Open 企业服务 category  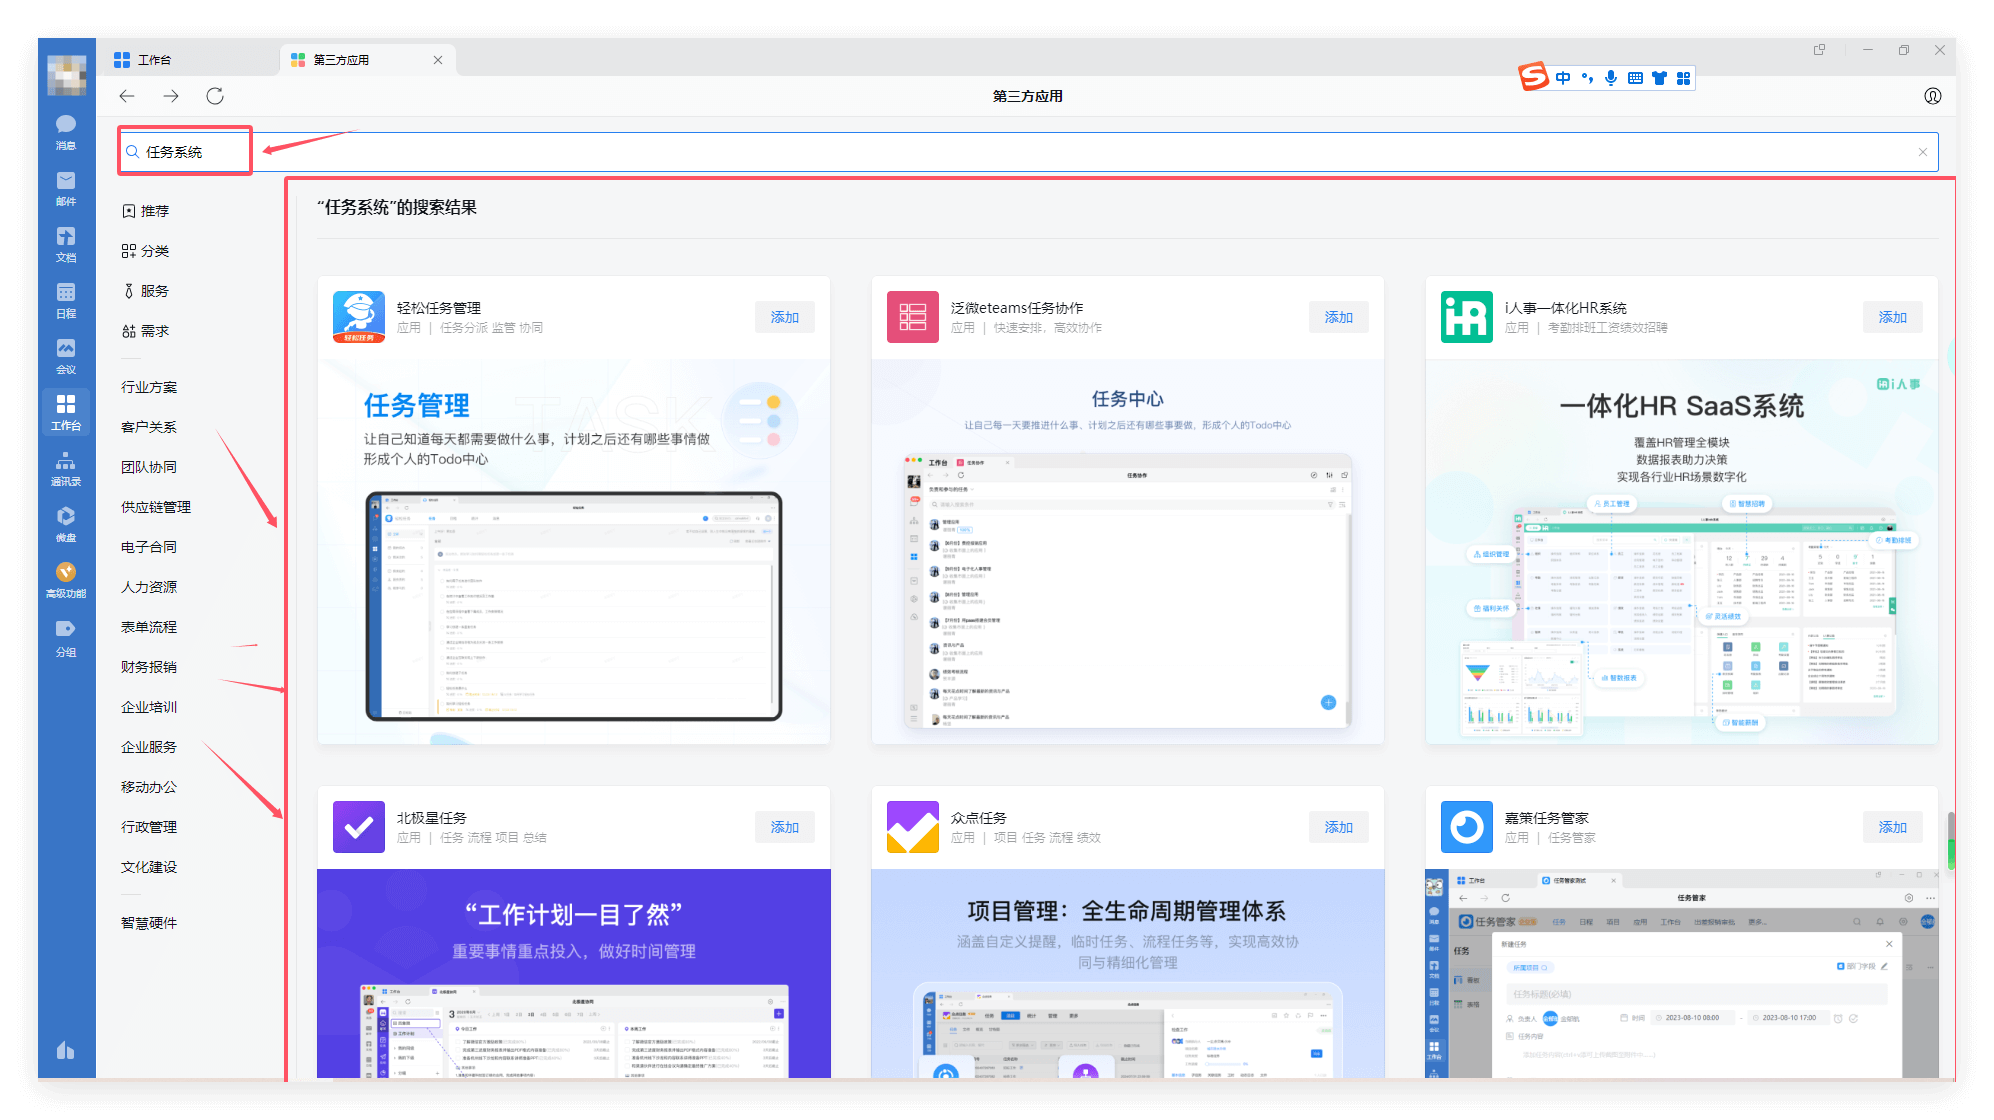[x=149, y=747]
